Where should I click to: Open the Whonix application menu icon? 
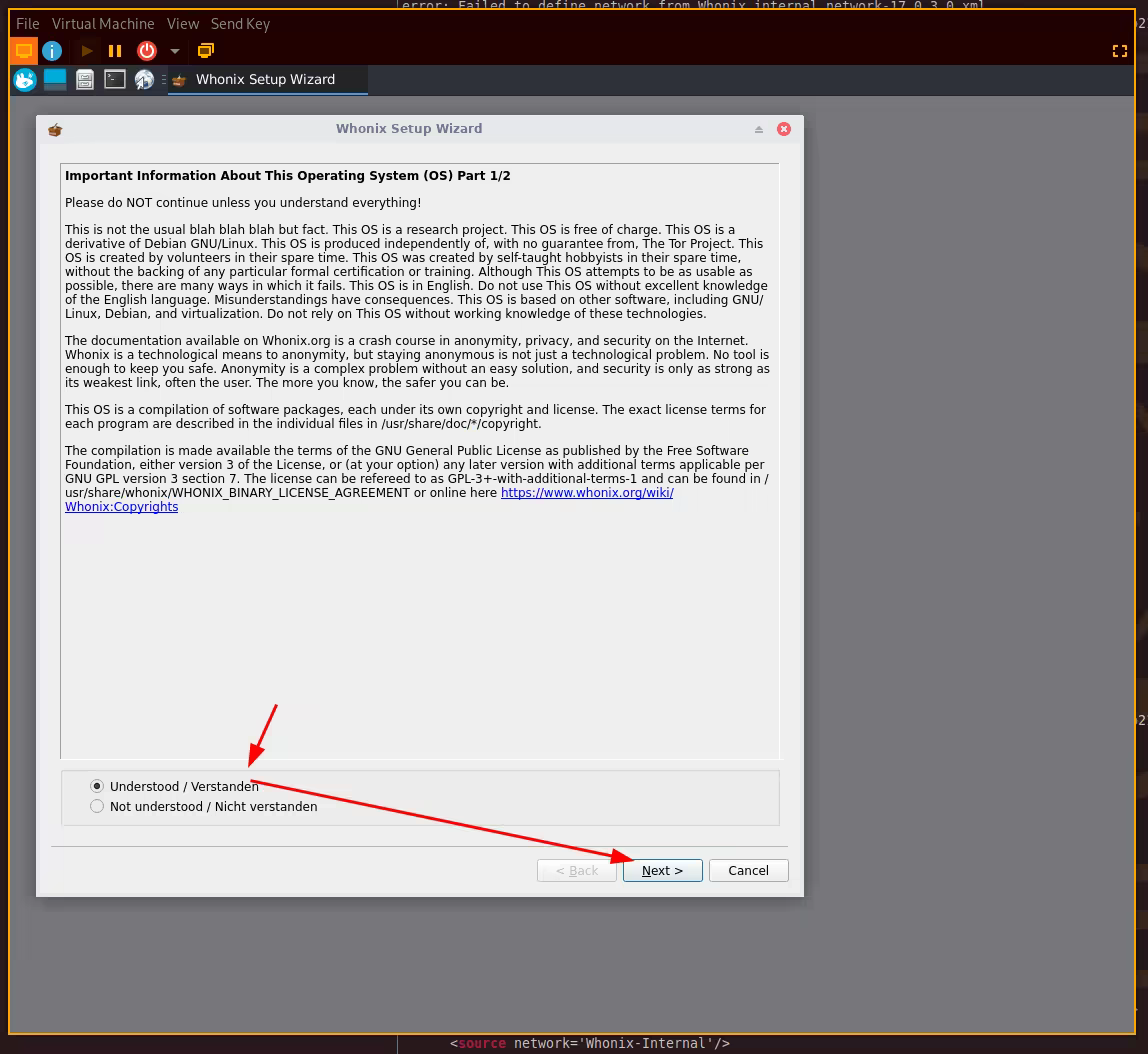(25, 79)
